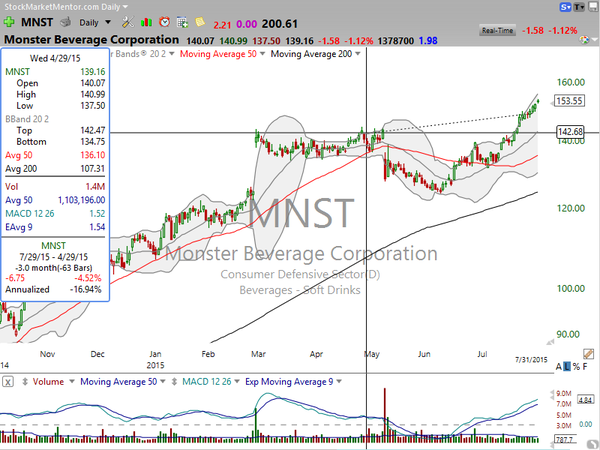Expand the volume pane Moving Average 50 dropdown
The image size is (600, 450).
point(163,382)
